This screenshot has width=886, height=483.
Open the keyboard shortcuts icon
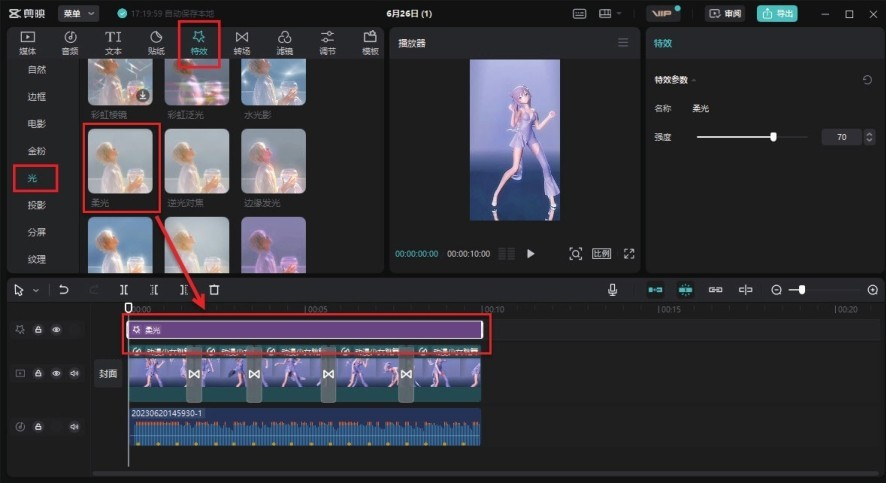pos(579,14)
